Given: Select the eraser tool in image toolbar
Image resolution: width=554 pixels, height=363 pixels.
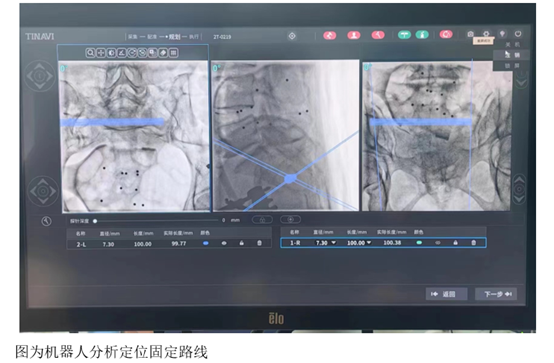Looking at the screenshot, I should pos(163,53).
